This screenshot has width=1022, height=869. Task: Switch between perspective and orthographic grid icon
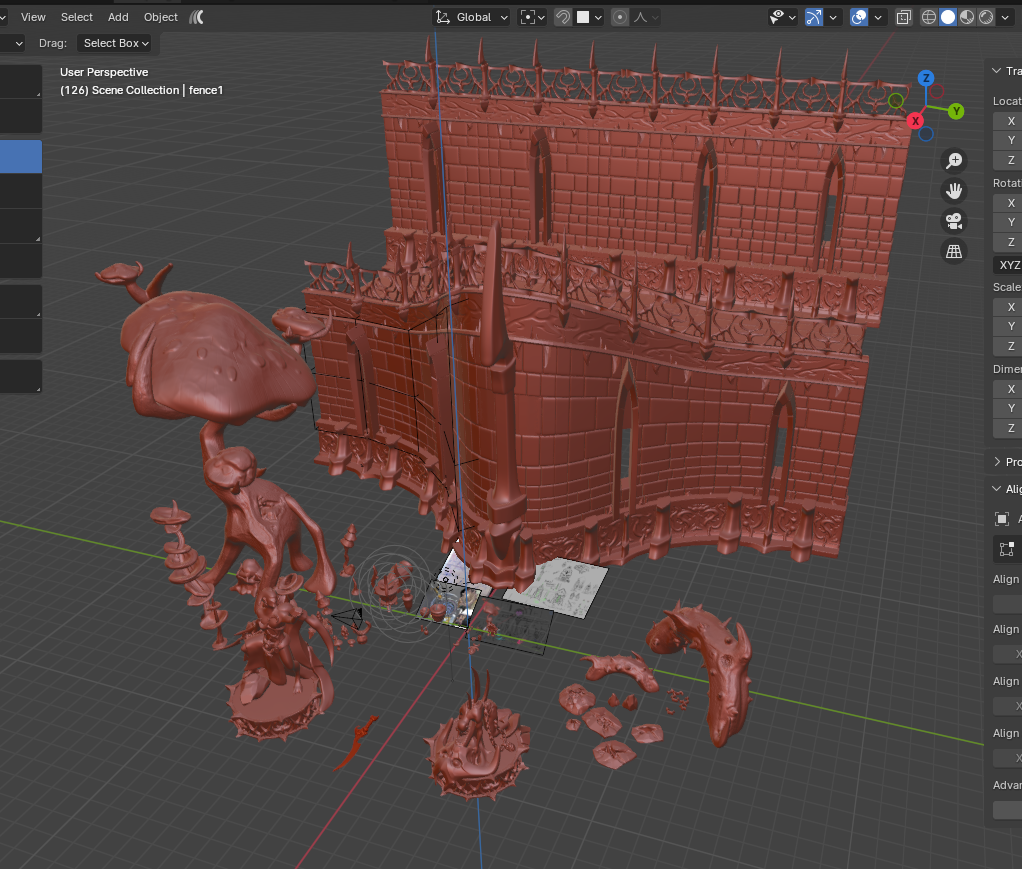click(954, 251)
